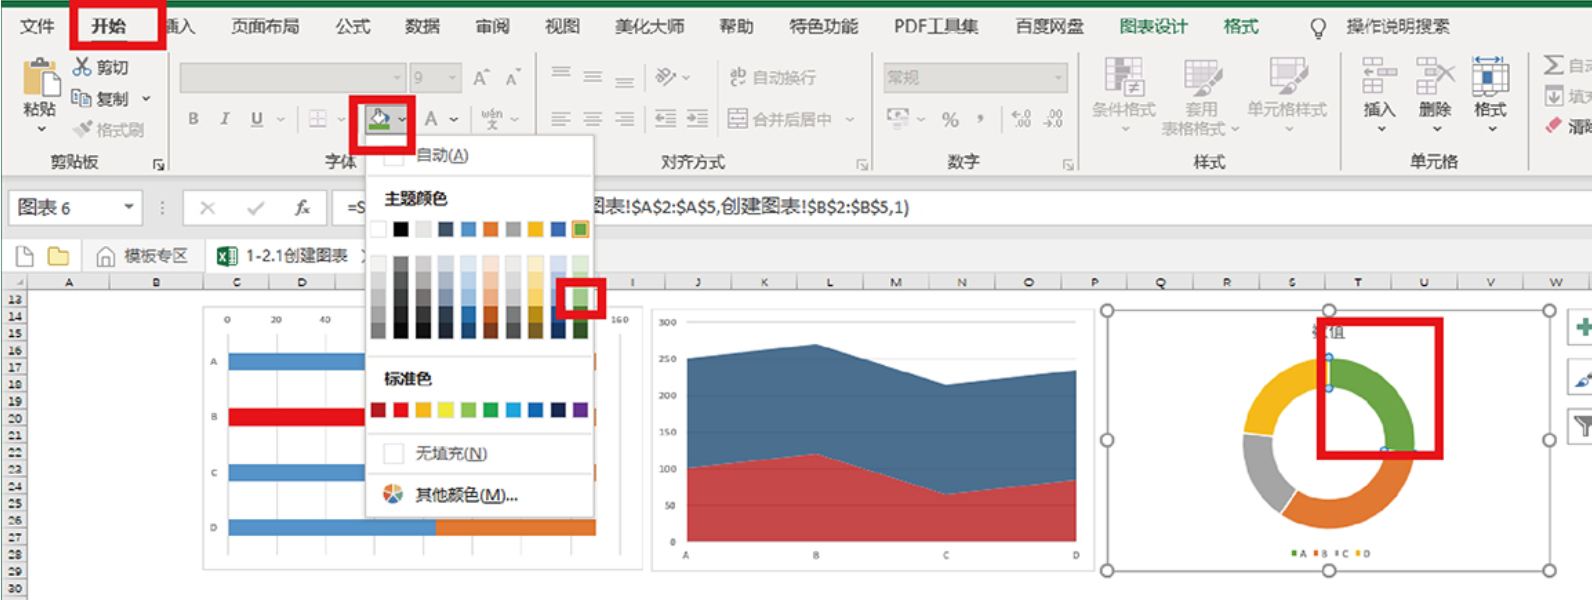This screenshot has width=1592, height=600.
Task: Open the Chart Design (图表设计) tab
Action: [x=1153, y=26]
